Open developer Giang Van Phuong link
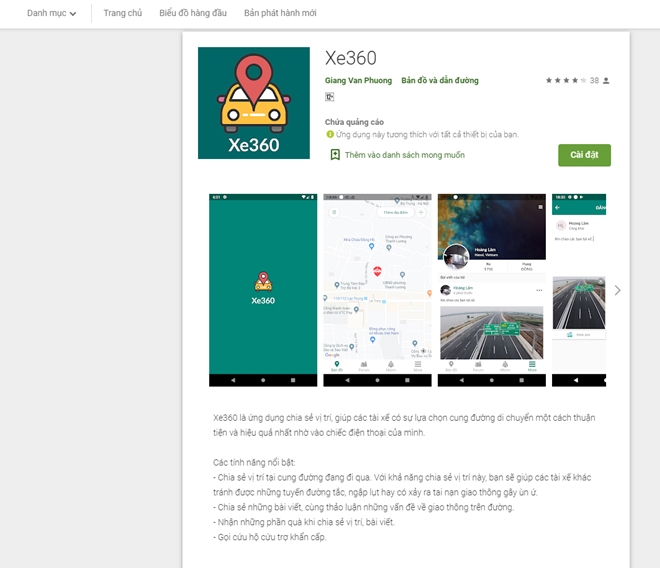660x568 pixels. pyautogui.click(x=358, y=80)
